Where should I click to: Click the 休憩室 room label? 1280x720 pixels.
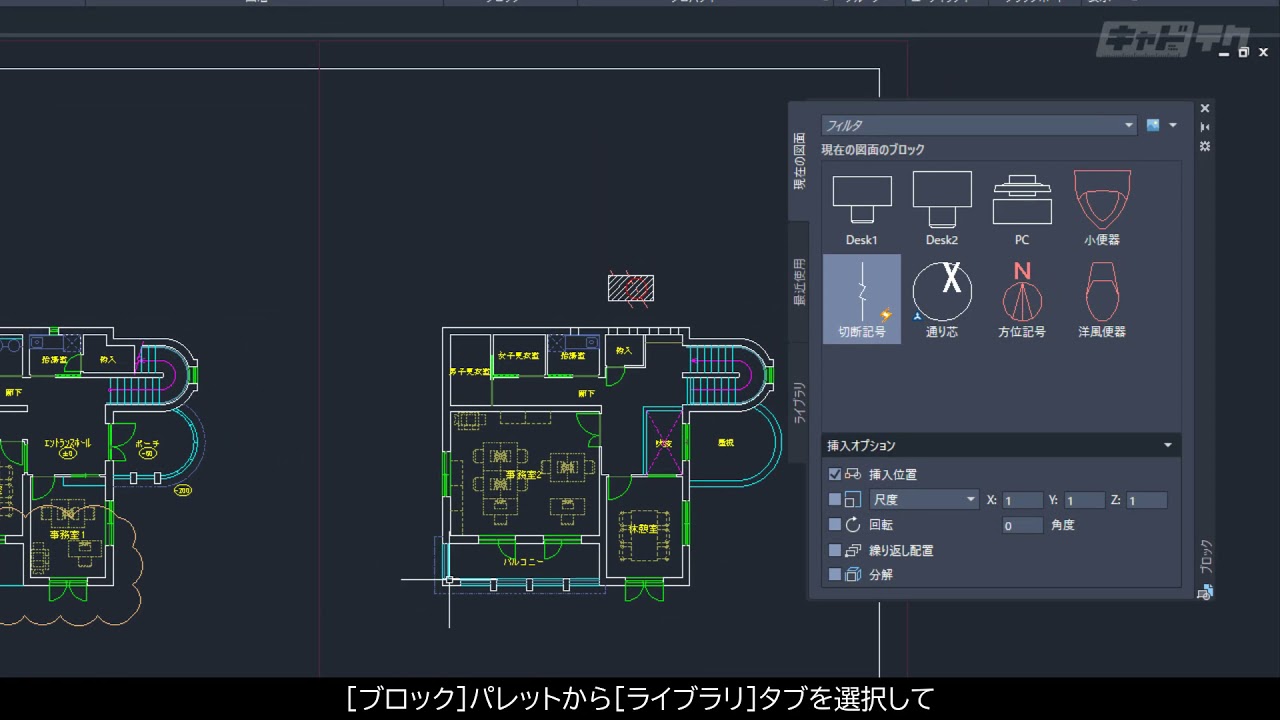pos(644,528)
